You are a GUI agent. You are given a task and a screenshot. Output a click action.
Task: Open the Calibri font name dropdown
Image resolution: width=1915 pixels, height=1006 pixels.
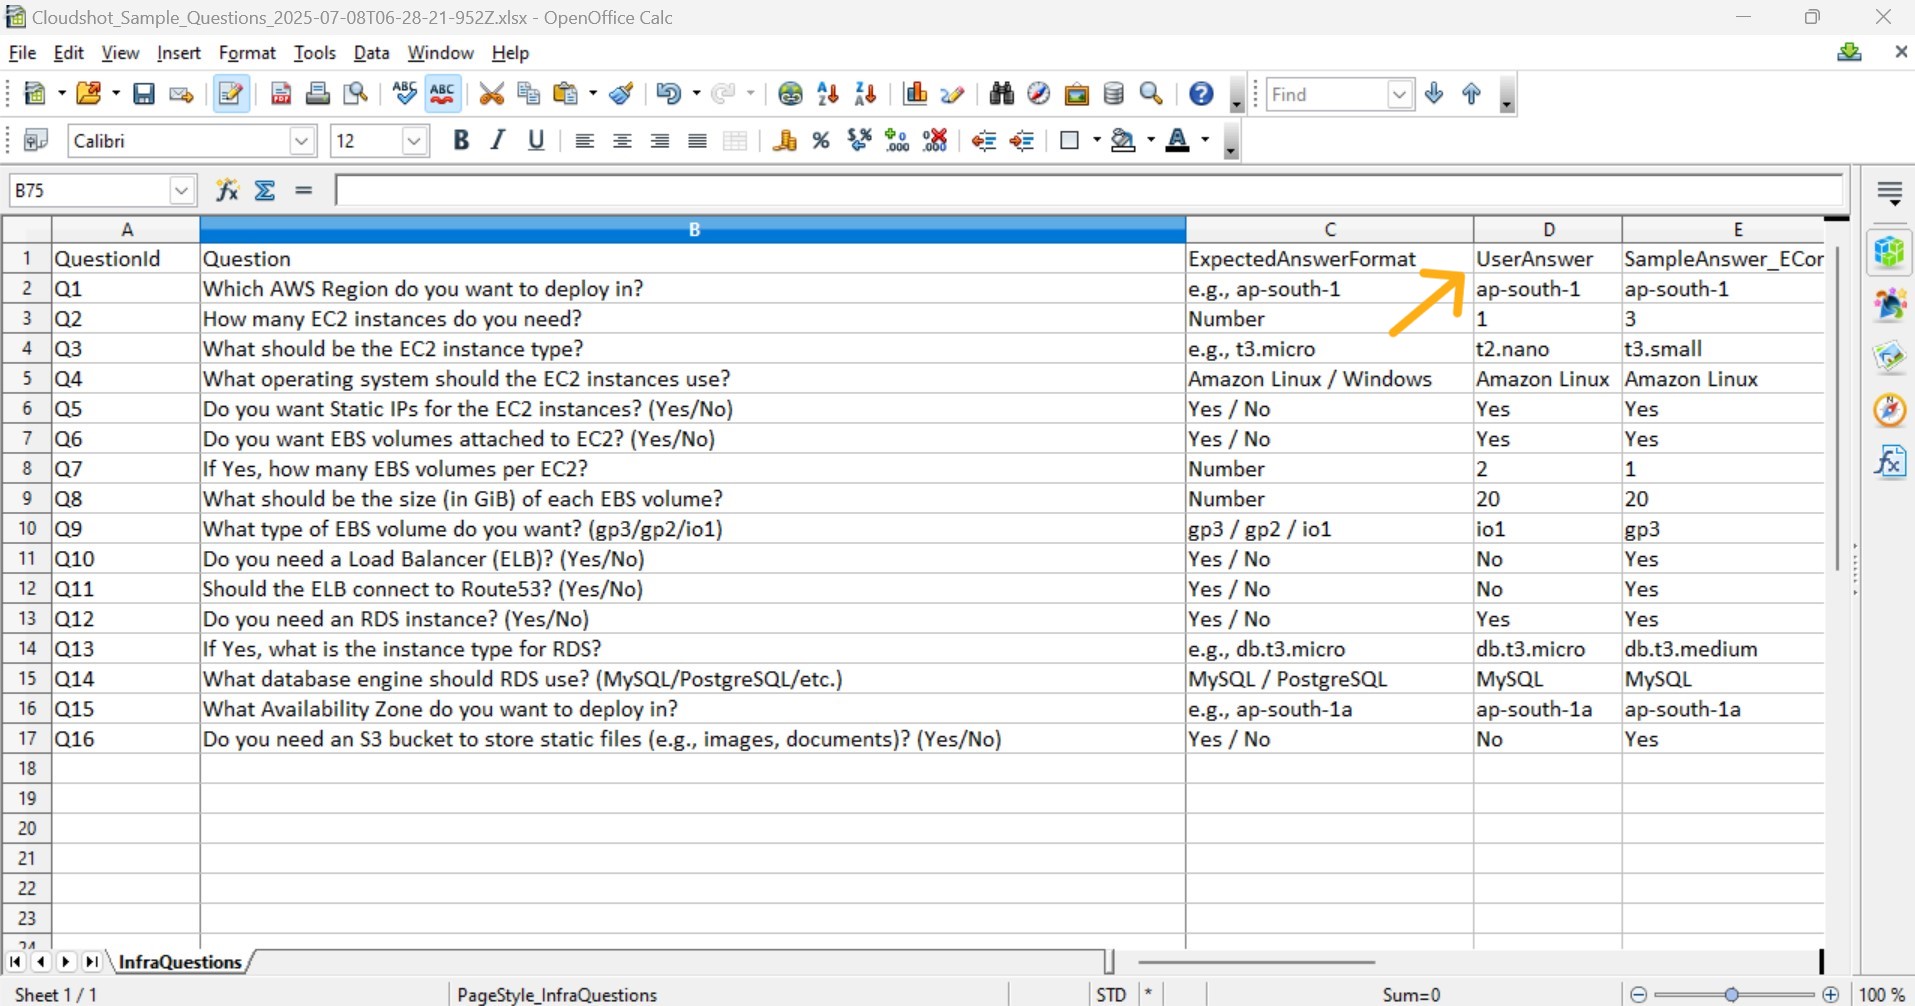click(302, 141)
